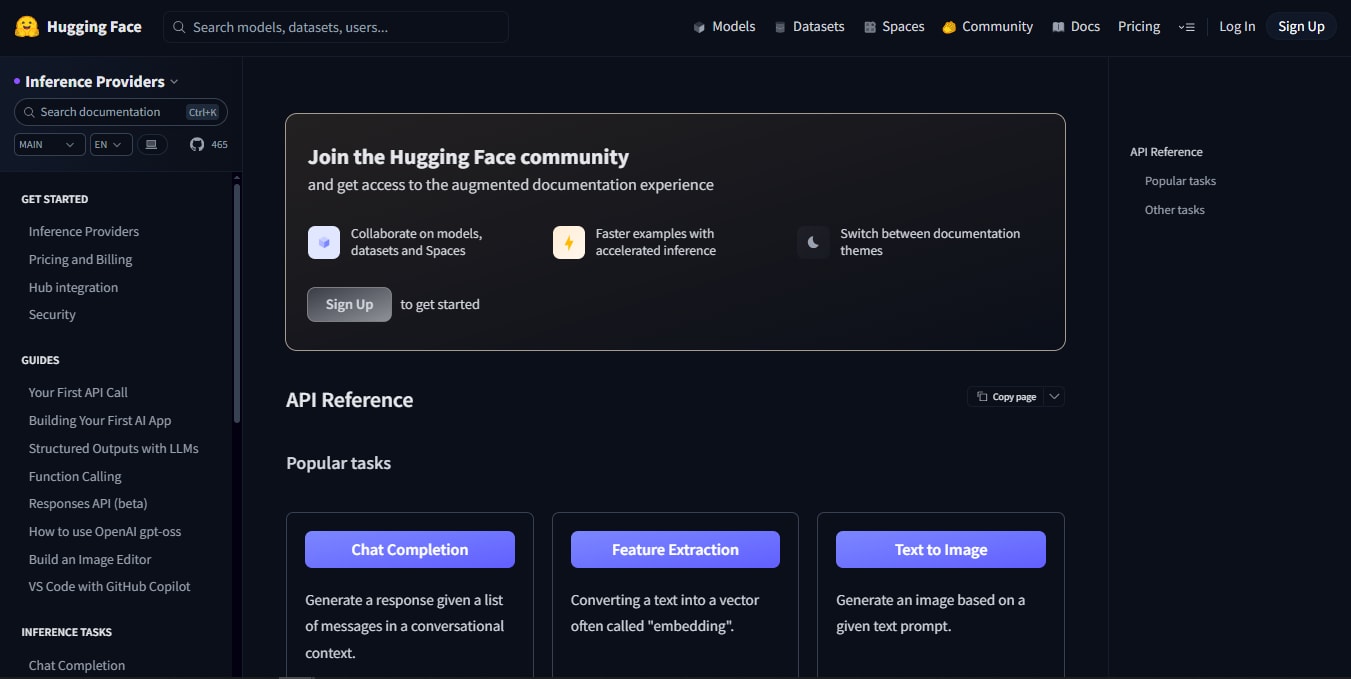Open the EN language dropdown
Viewport: 1351px width, 679px height.
[x=110, y=144]
